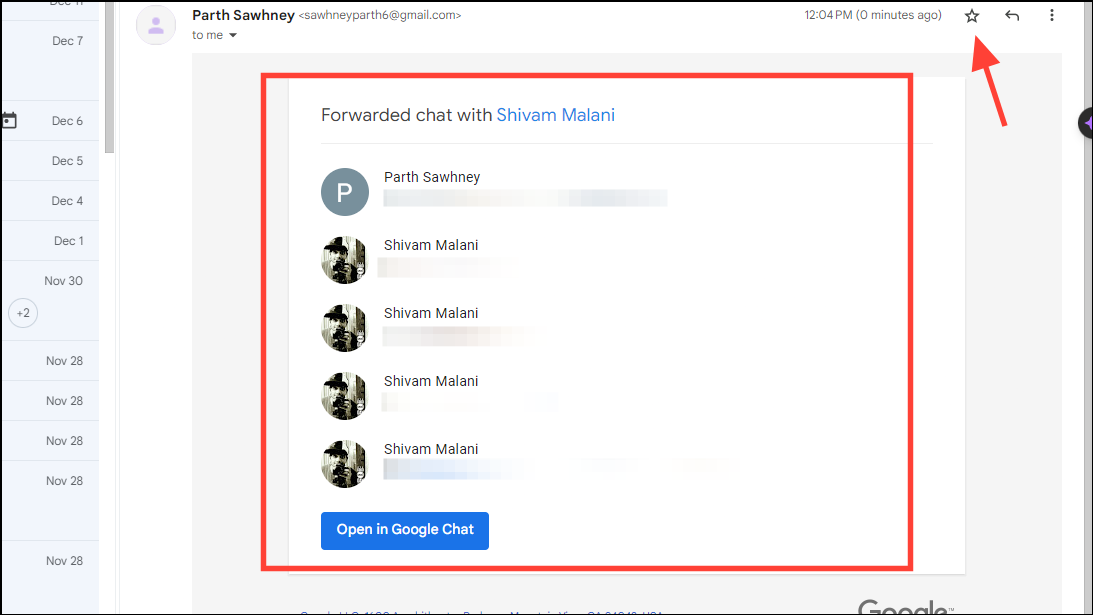Click the 12:04 PM timestamp
1093x615 pixels.
(873, 15)
